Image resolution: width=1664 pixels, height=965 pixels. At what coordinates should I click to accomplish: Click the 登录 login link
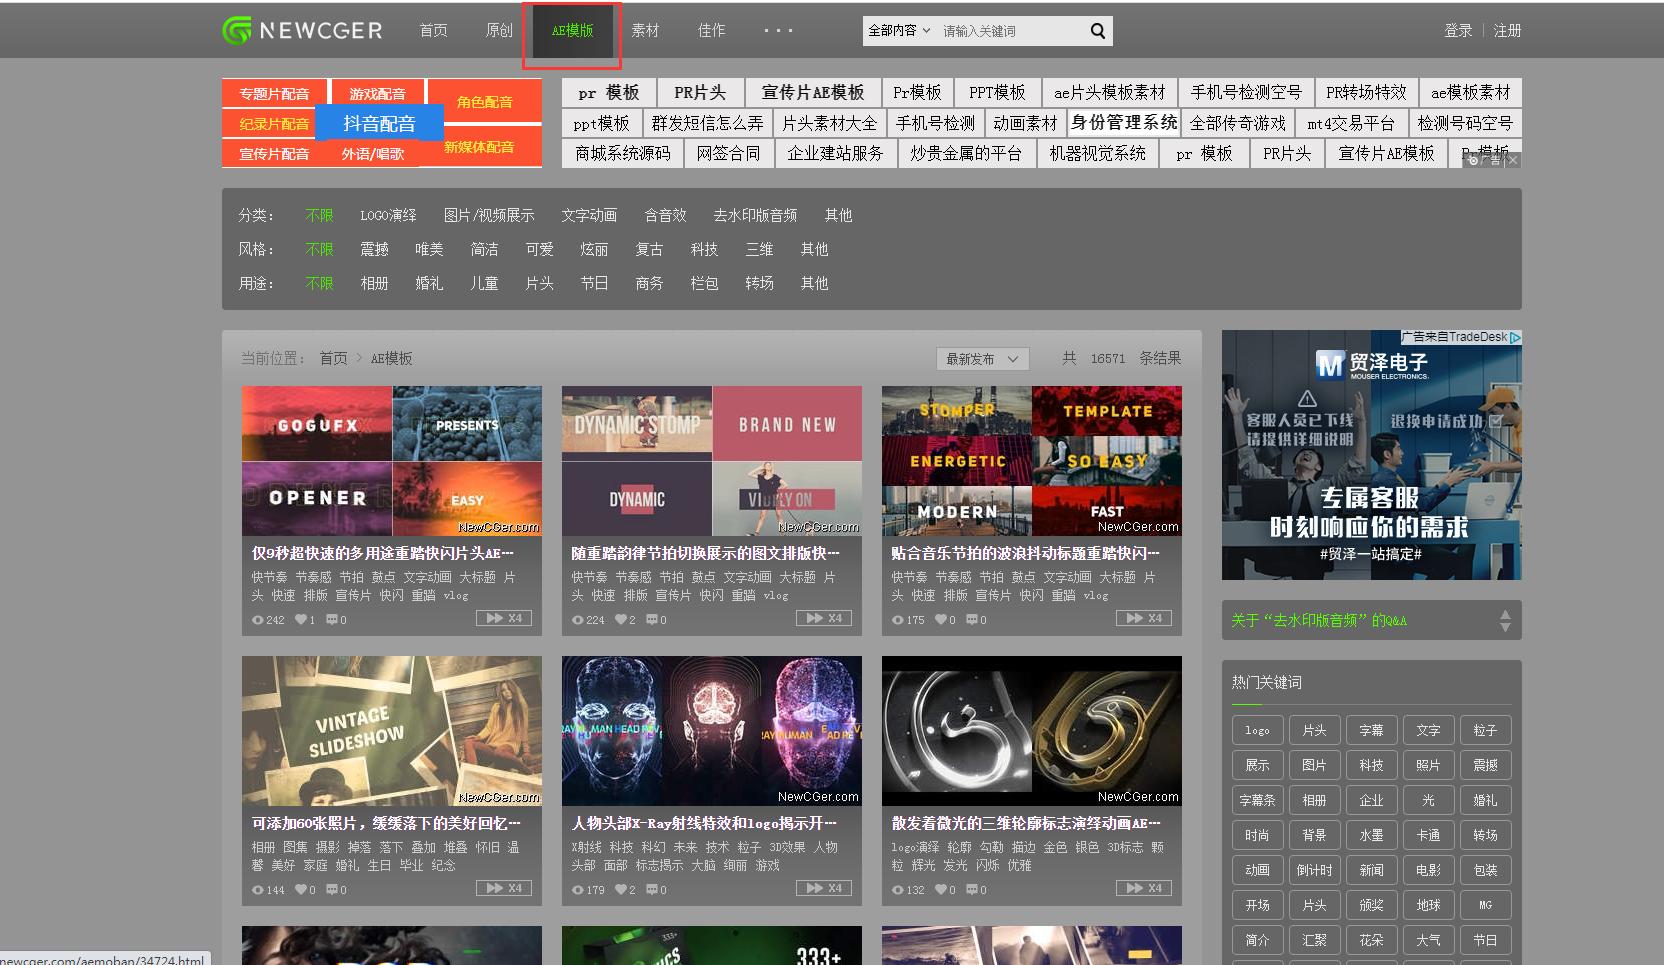pos(1456,30)
